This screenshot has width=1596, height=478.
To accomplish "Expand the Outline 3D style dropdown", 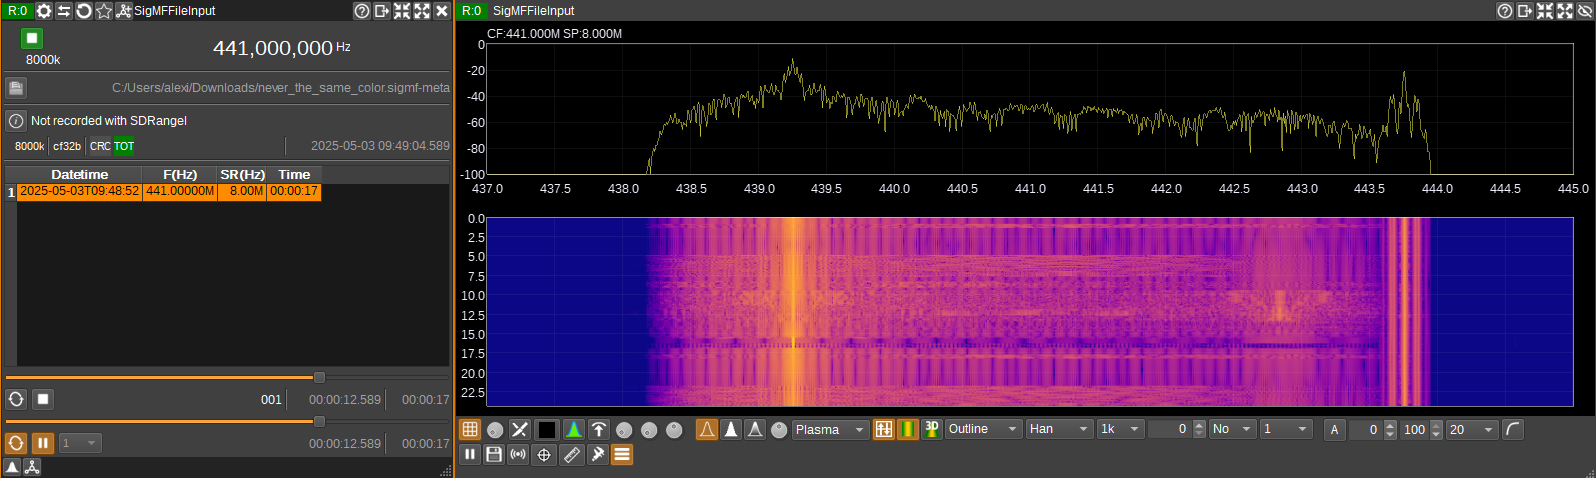I will point(984,429).
